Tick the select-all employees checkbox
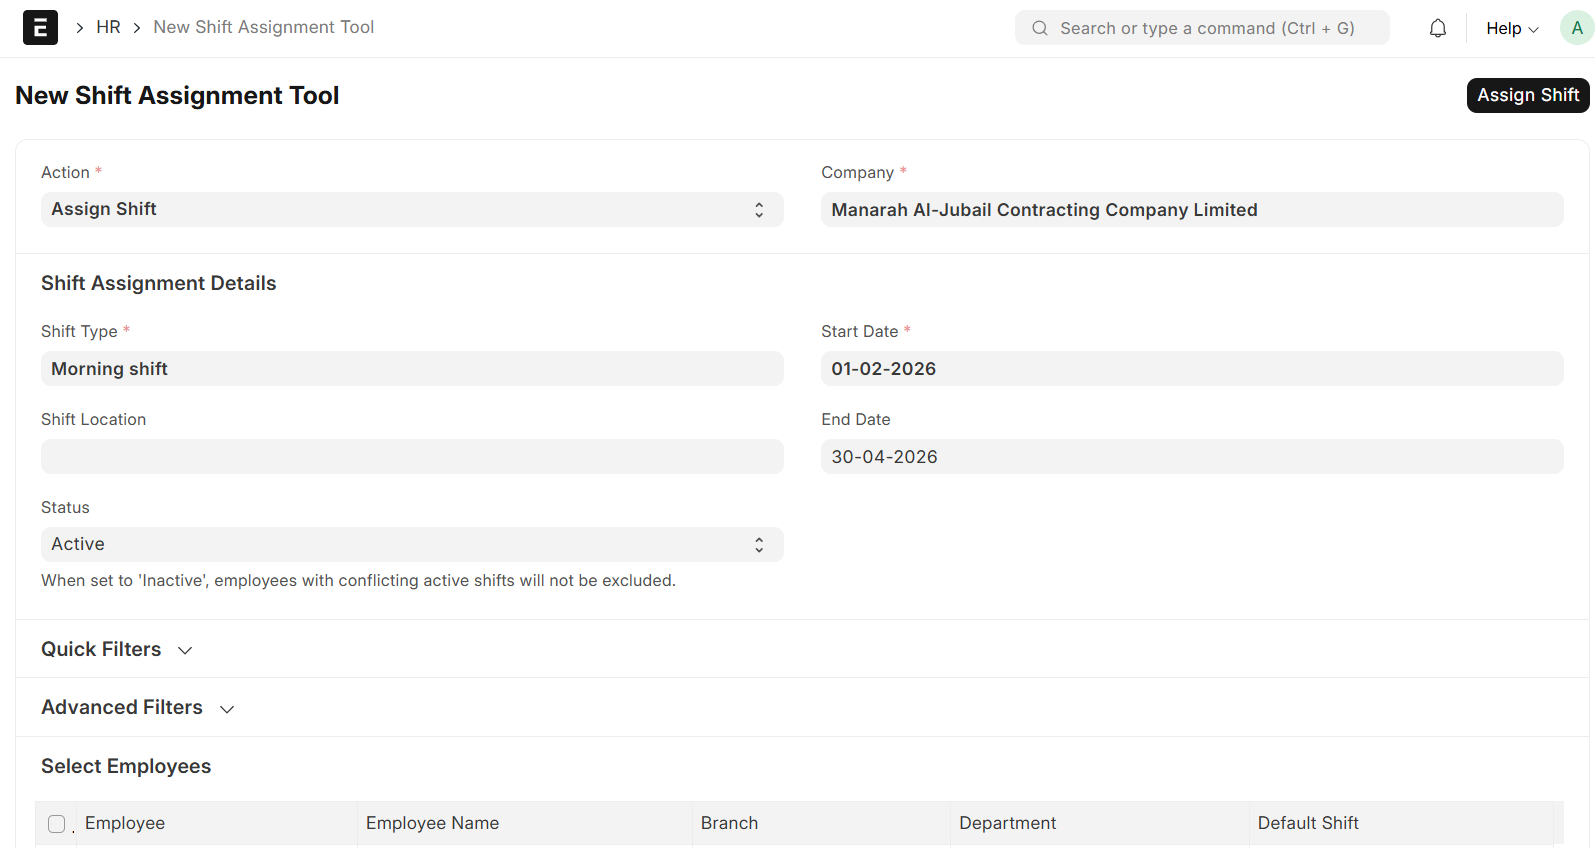Image resolution: width=1595 pixels, height=848 pixels. [x=57, y=824]
